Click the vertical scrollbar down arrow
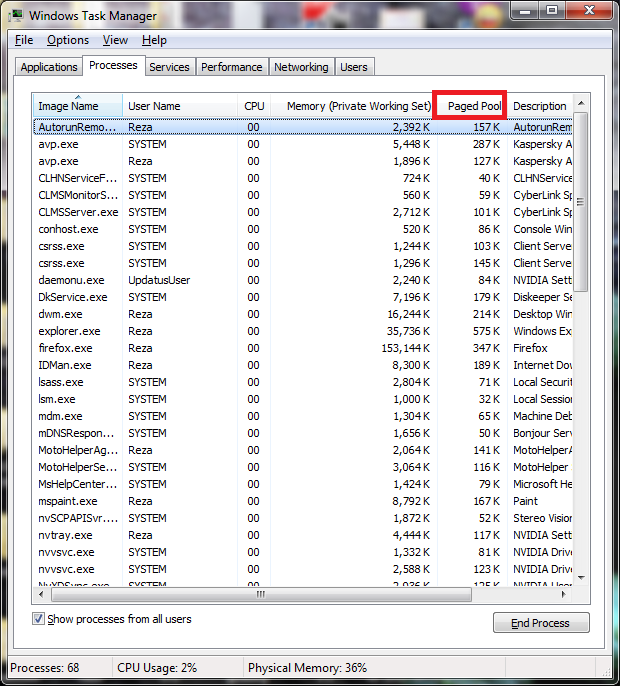The image size is (620, 686). [580, 579]
